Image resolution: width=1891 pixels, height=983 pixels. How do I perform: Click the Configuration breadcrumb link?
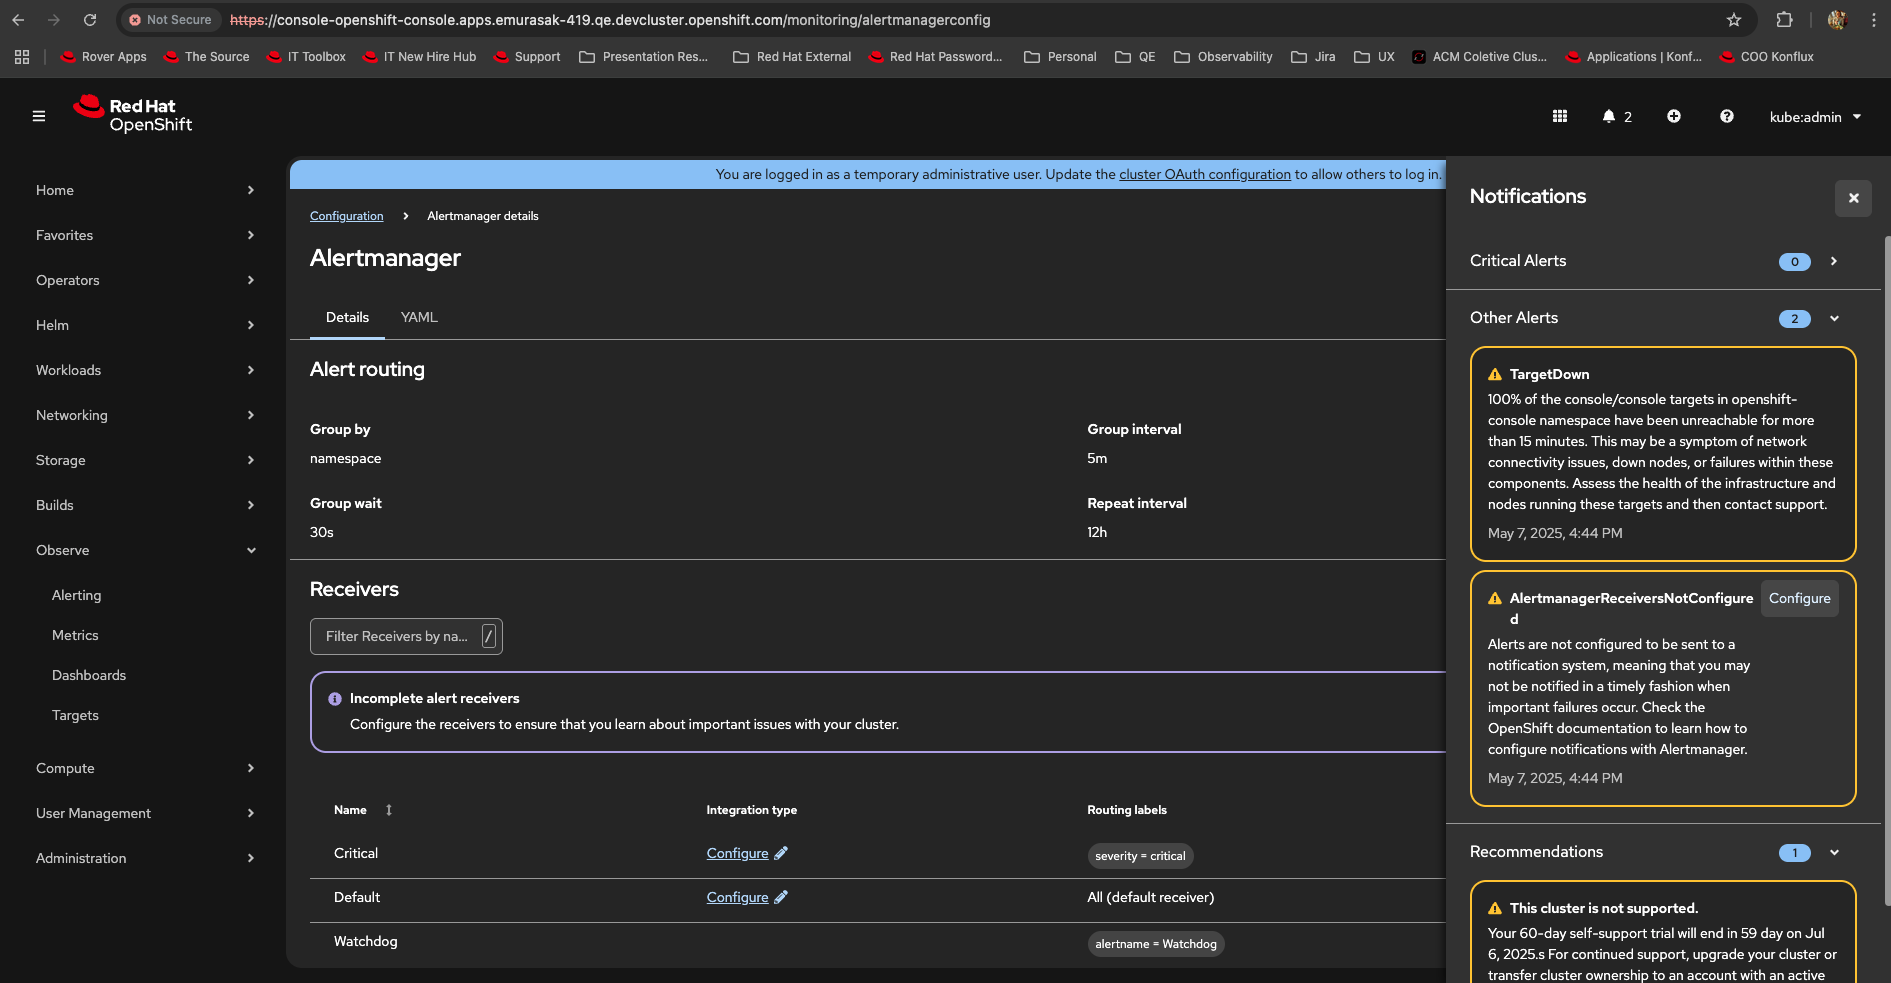coord(347,216)
